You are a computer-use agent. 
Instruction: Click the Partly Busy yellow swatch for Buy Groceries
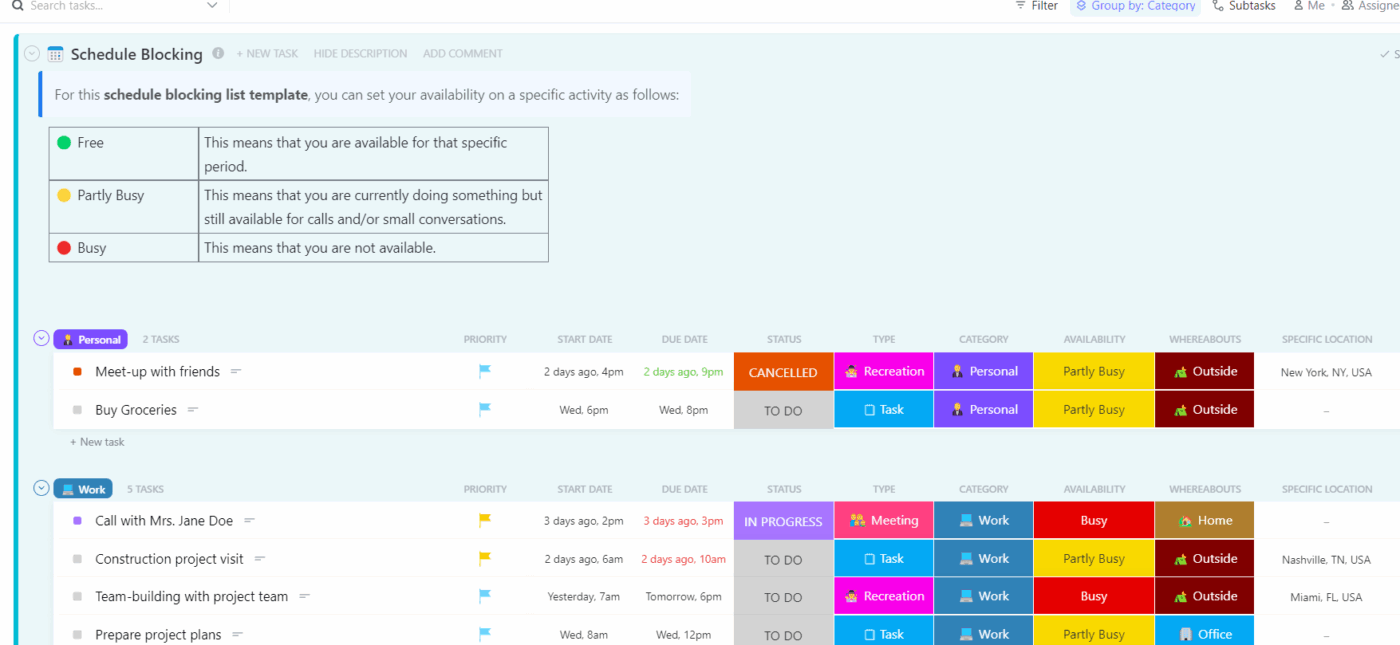(1093, 409)
